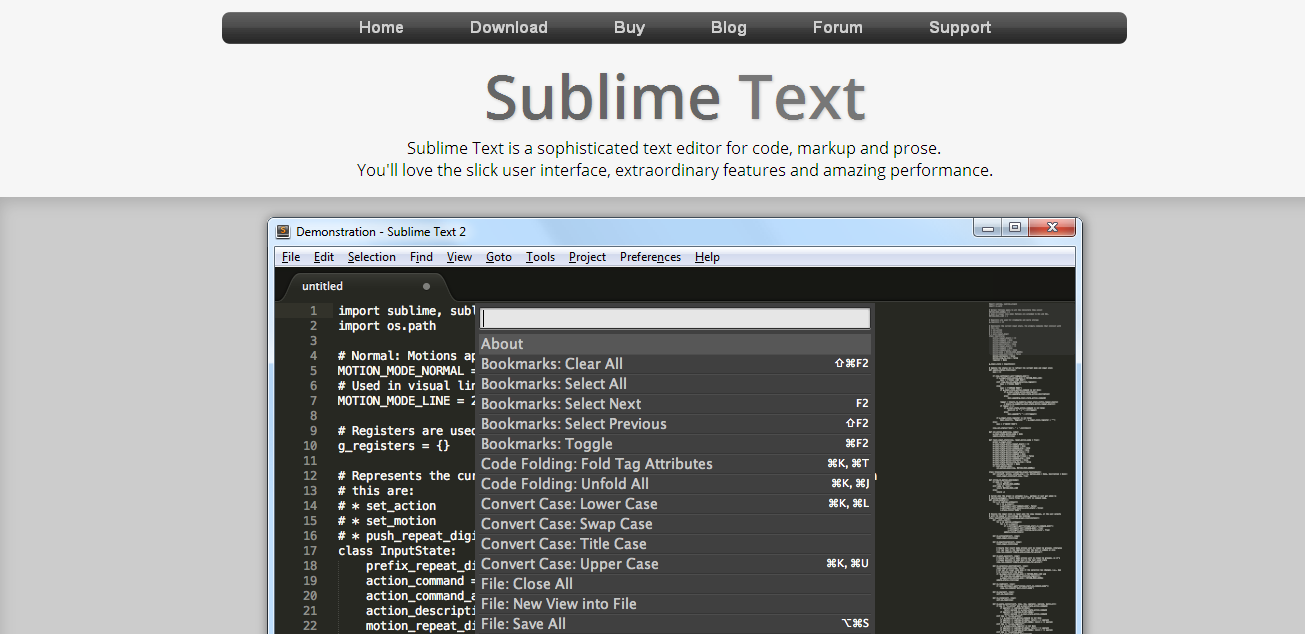Go to the Support page
Viewport: 1305px width, 634px height.
960,28
